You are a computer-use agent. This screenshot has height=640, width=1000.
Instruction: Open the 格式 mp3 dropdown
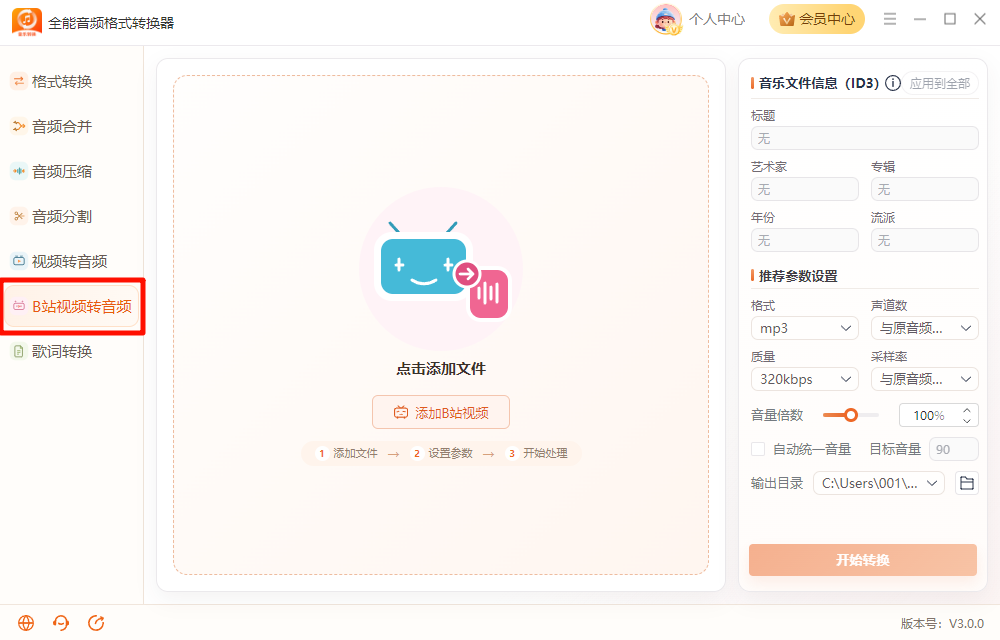pyautogui.click(x=805, y=328)
